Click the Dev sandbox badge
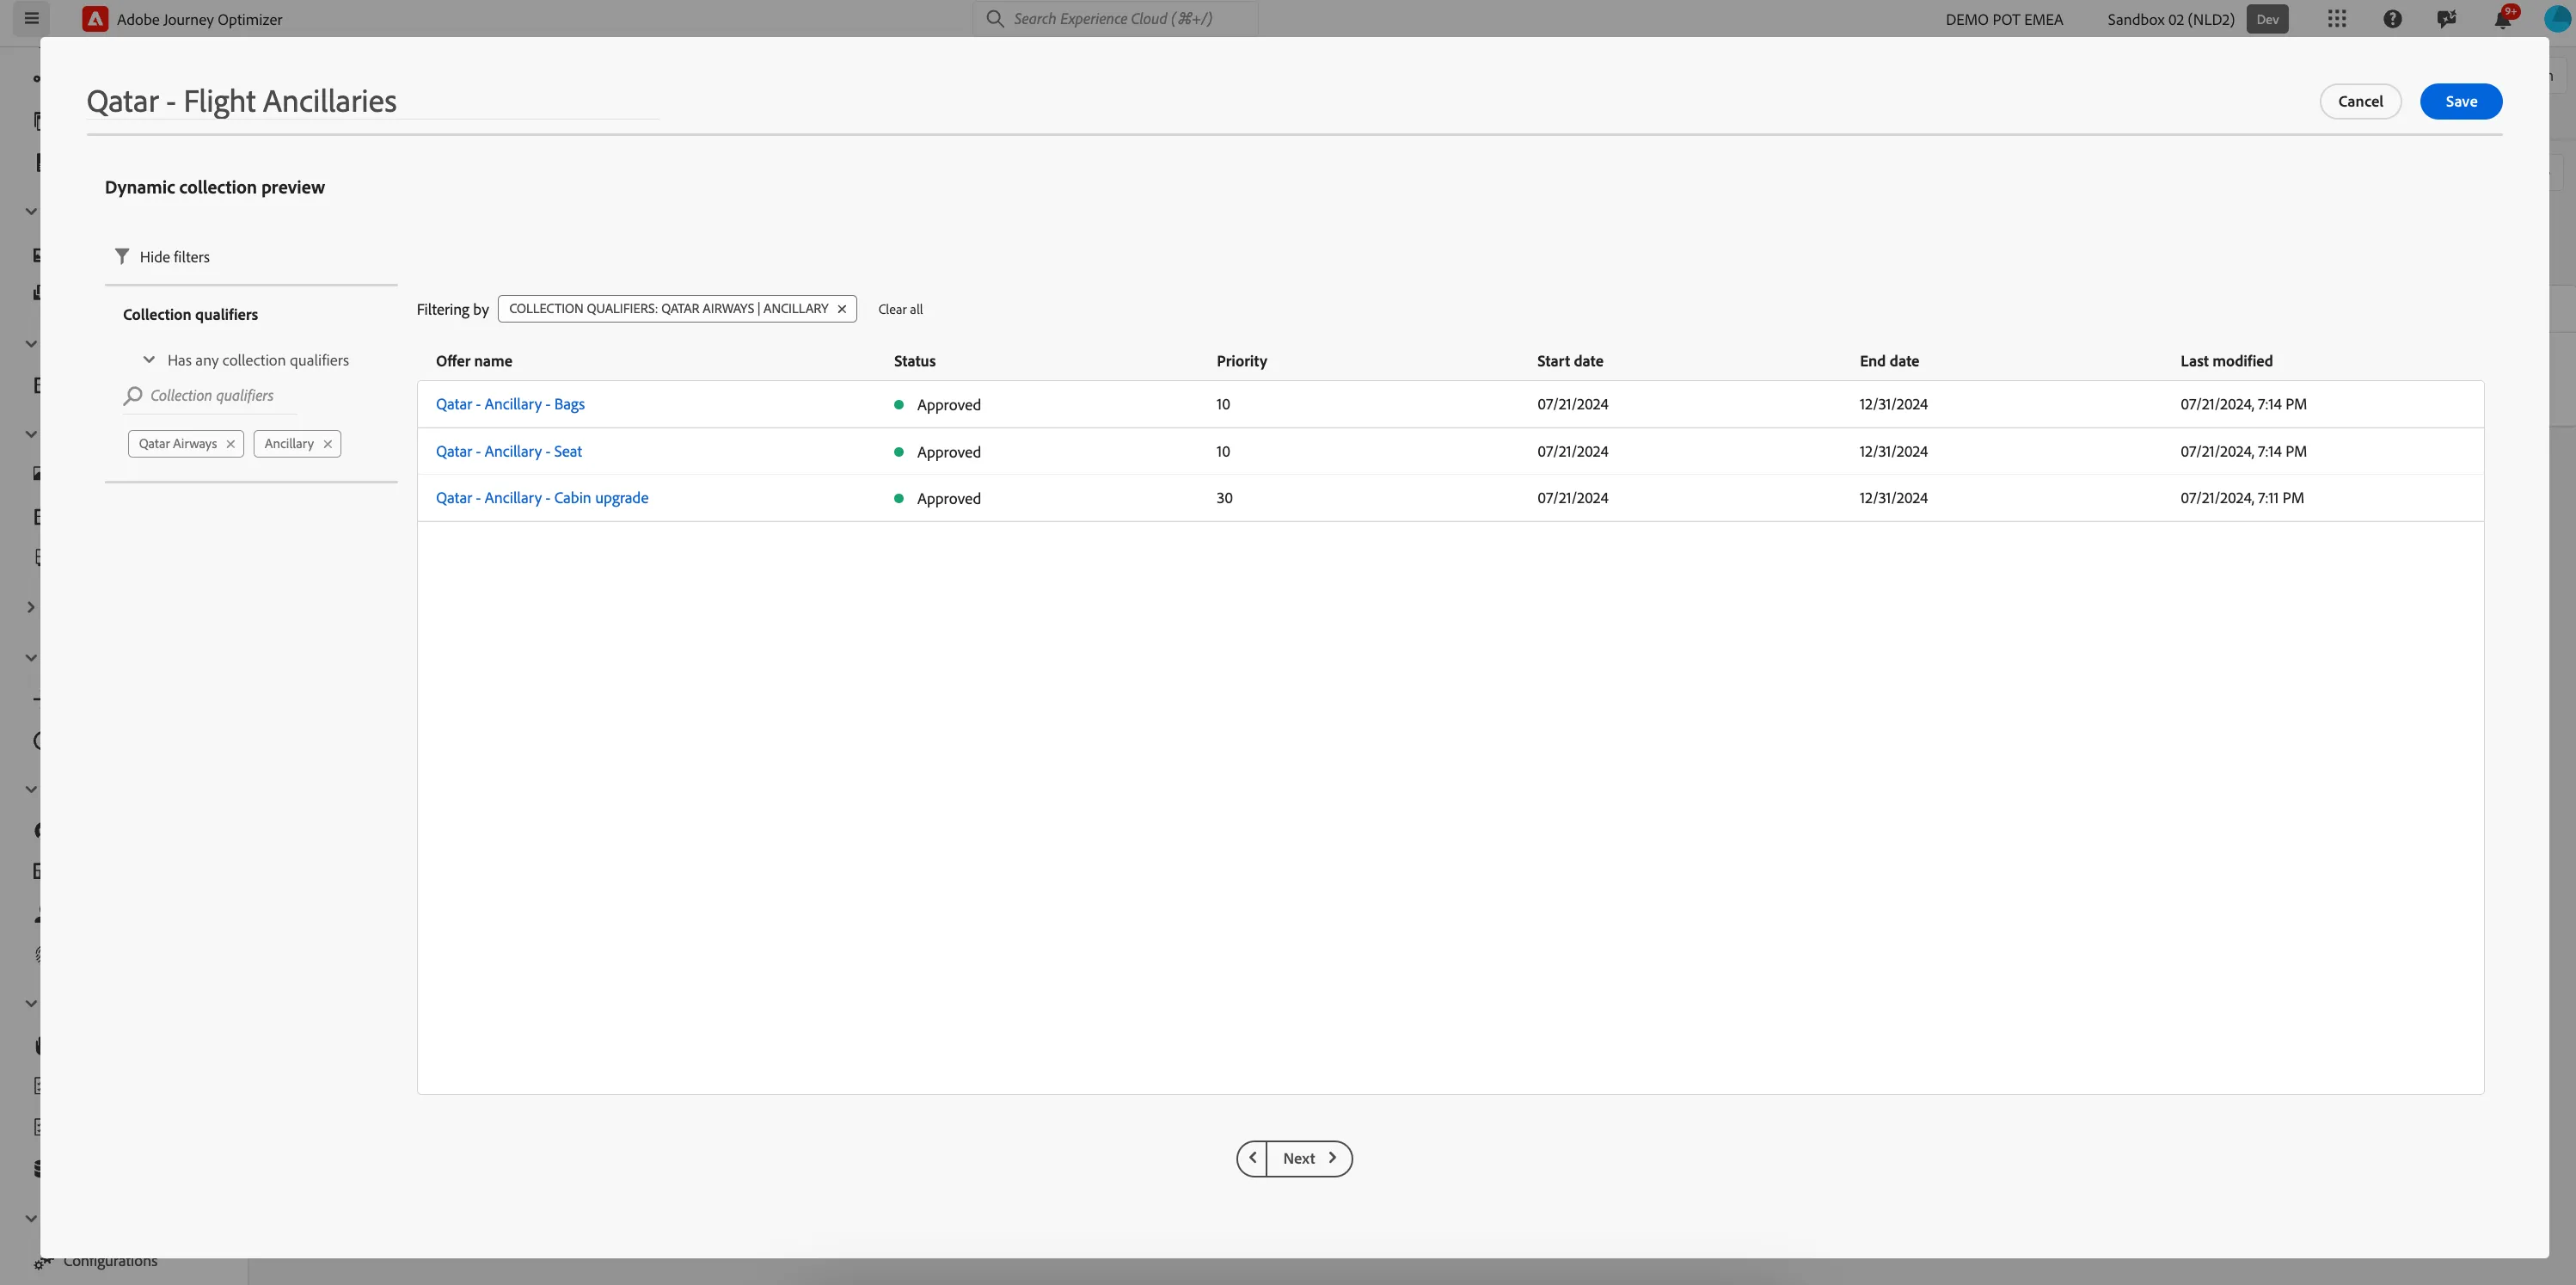The image size is (2576, 1285). (2267, 19)
